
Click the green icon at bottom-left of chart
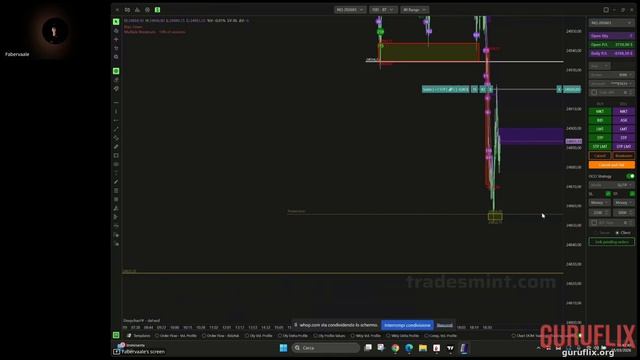tap(116, 335)
